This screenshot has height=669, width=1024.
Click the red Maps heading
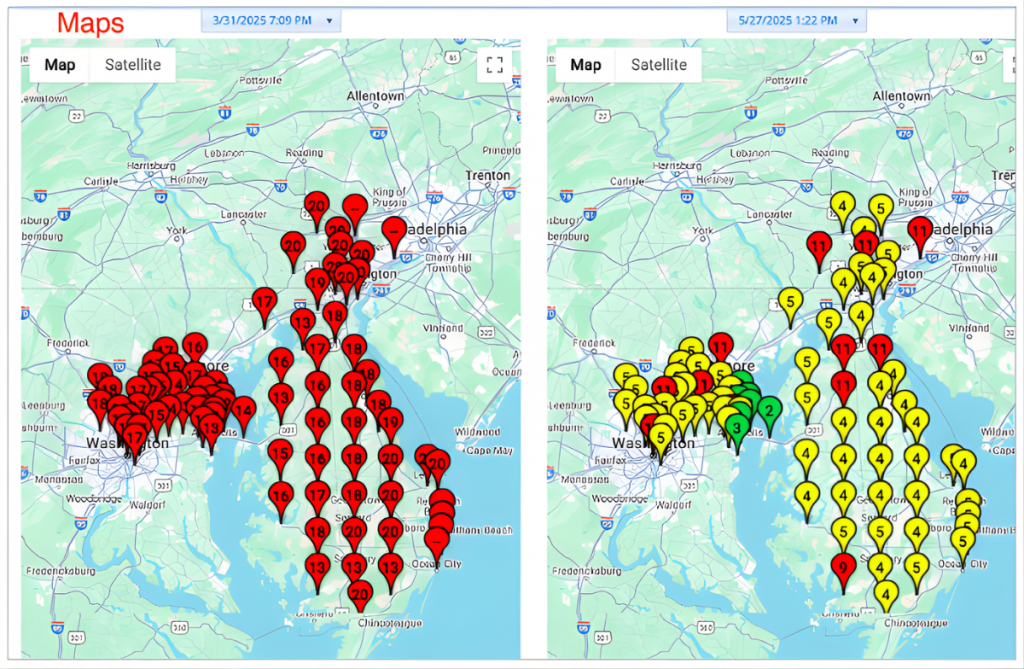[88, 23]
